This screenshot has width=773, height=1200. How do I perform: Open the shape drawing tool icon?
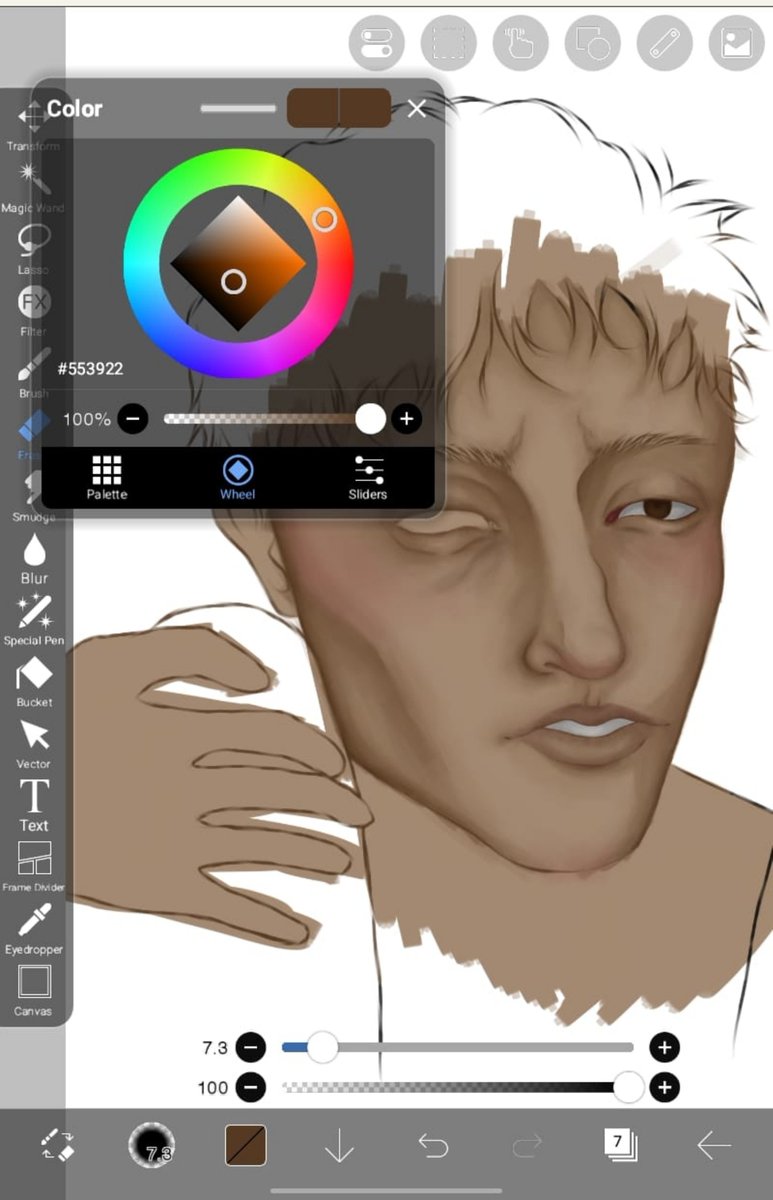[592, 43]
